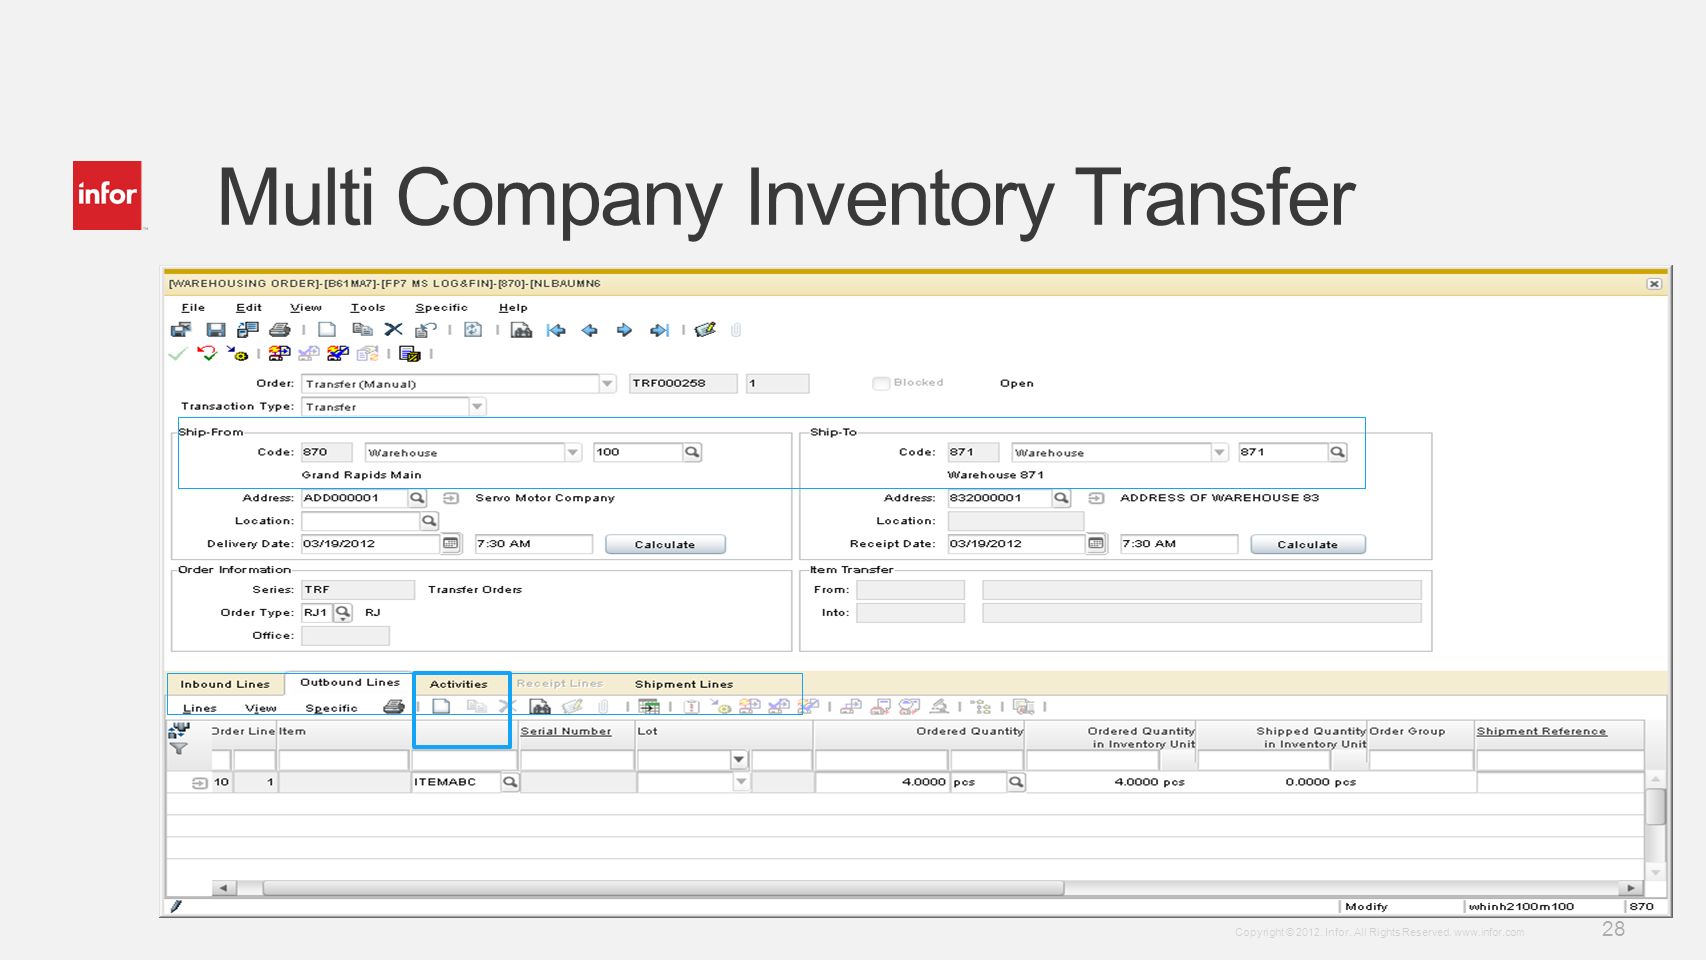Click the Duplicate record icon in main toolbar
Screen dimensions: 1706x960
(362, 330)
